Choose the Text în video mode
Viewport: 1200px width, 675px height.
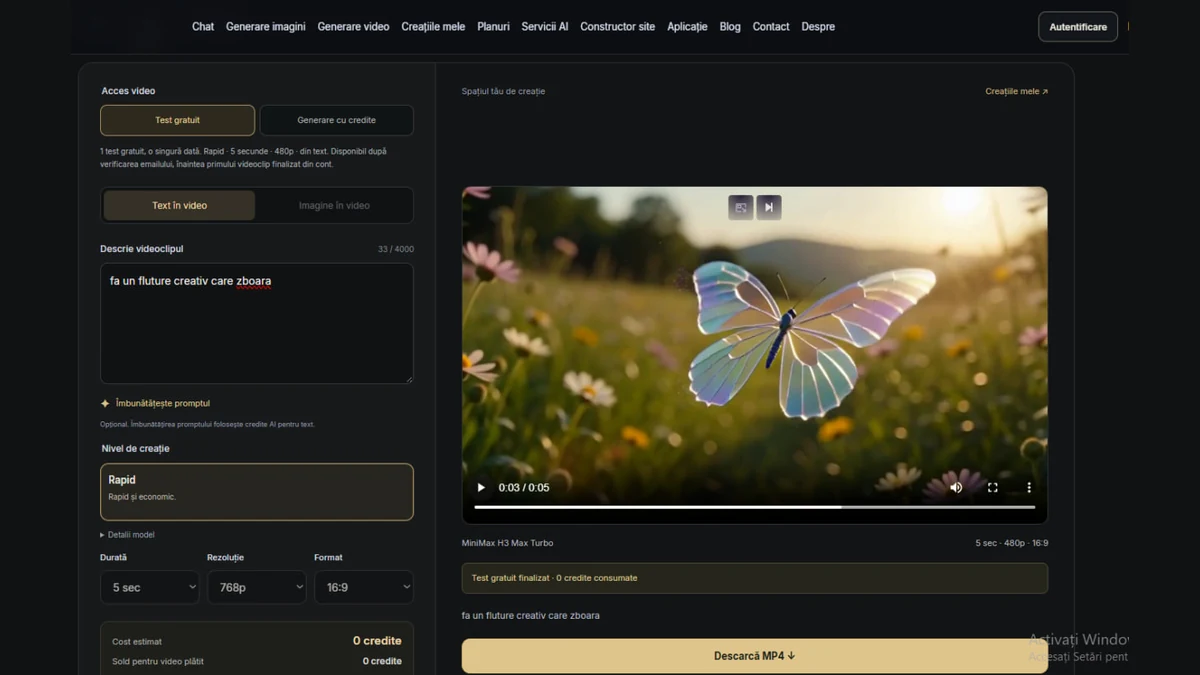180,206
